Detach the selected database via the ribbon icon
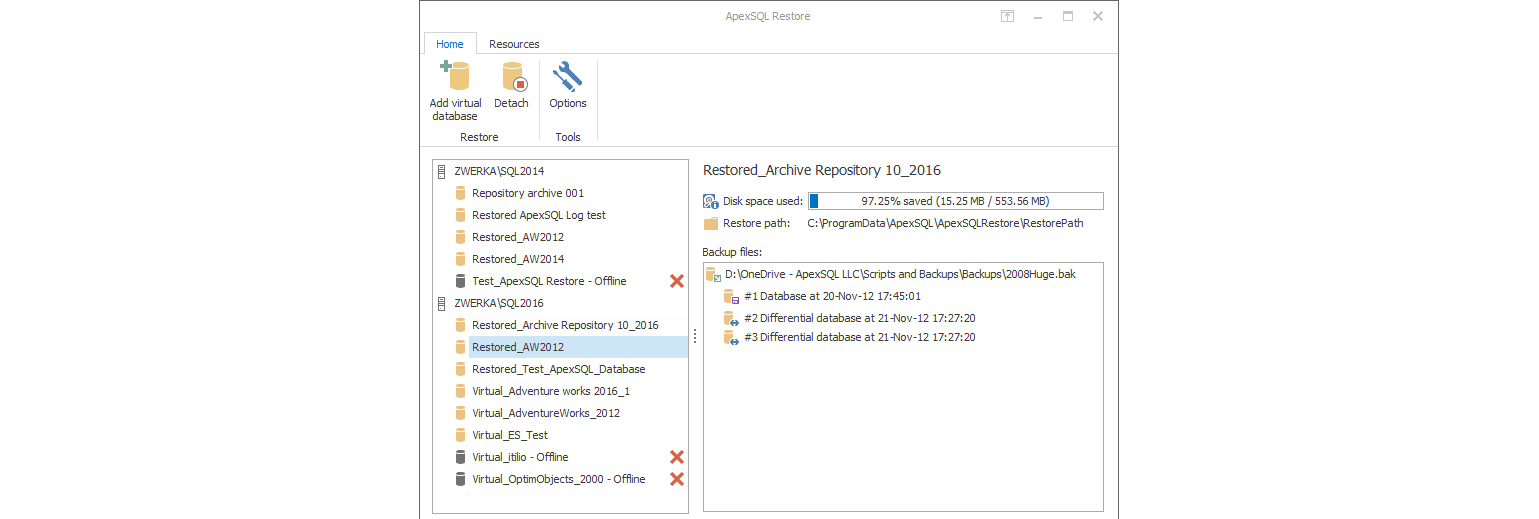Image resolution: width=1539 pixels, height=519 pixels. point(512,77)
